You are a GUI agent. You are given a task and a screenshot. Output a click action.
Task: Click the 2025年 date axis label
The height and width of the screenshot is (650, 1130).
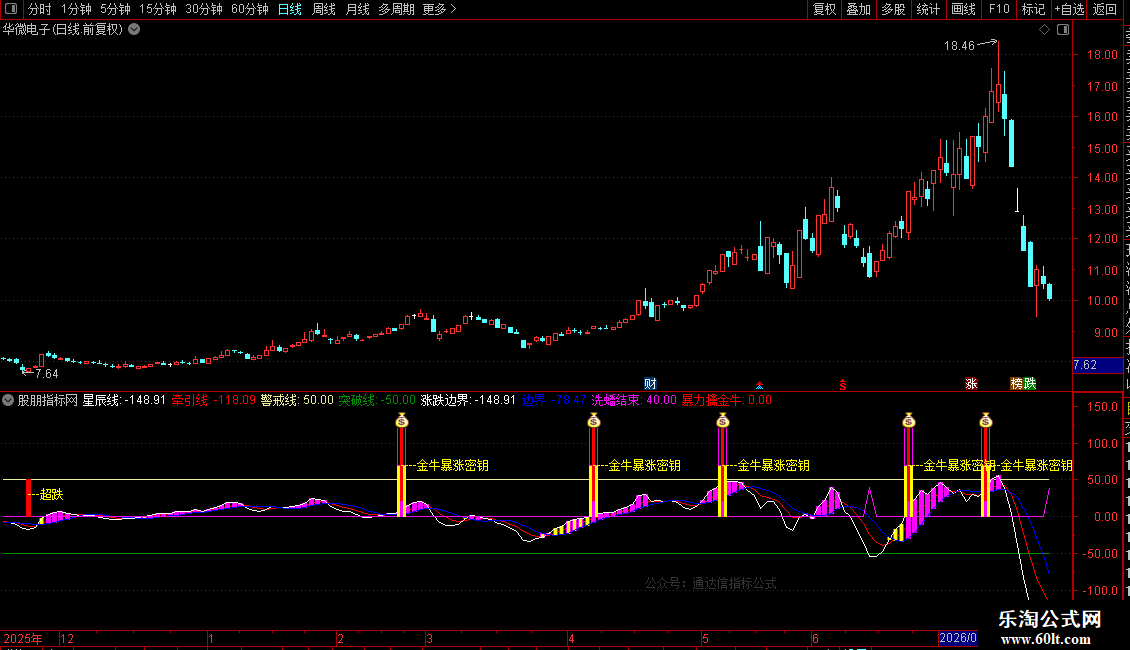(x=23, y=638)
